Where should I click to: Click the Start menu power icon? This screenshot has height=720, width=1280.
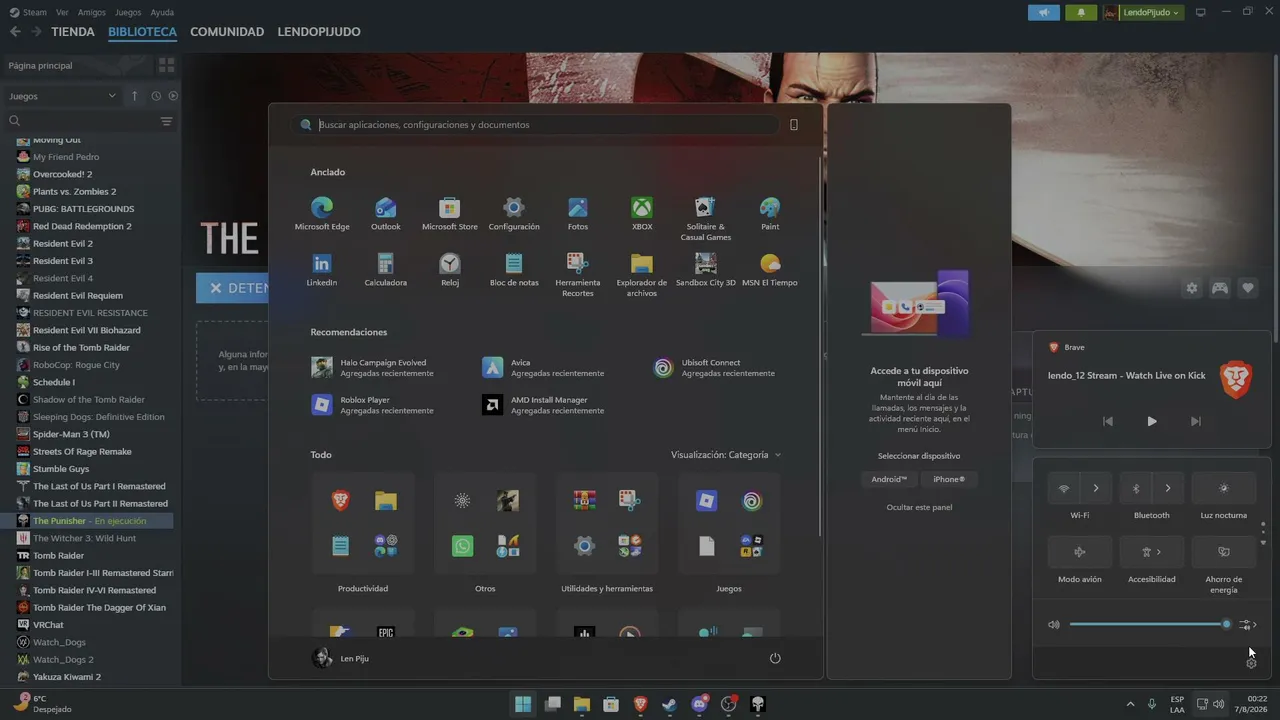[x=775, y=658]
